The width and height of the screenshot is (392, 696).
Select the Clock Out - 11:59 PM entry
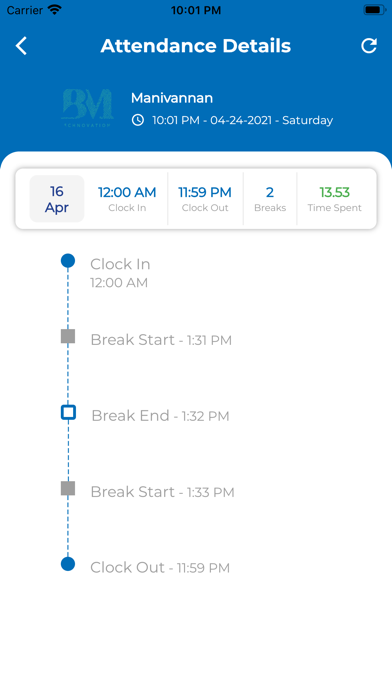pos(160,568)
